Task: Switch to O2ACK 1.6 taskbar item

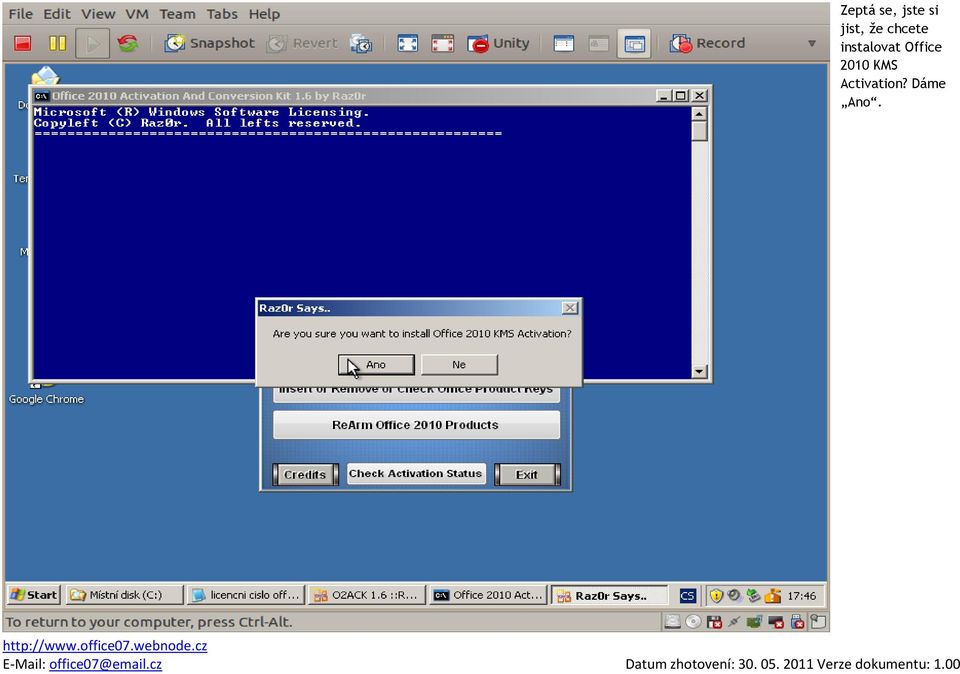Action: click(x=367, y=595)
